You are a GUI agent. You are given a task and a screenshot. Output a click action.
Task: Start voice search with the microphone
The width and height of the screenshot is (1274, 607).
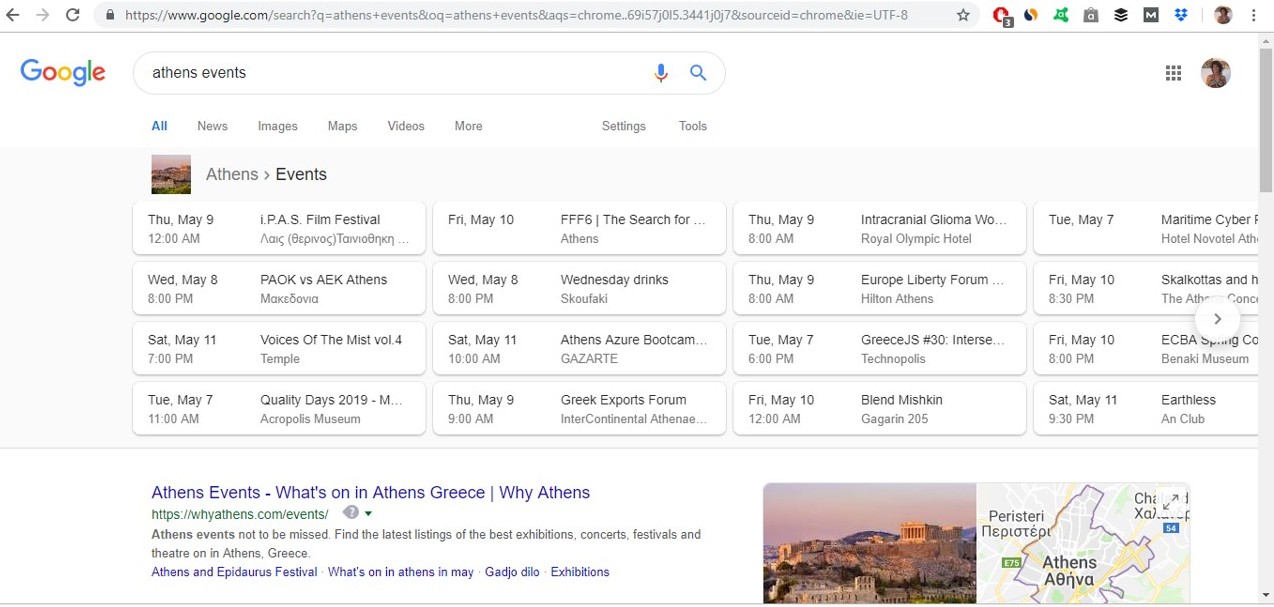pos(660,73)
